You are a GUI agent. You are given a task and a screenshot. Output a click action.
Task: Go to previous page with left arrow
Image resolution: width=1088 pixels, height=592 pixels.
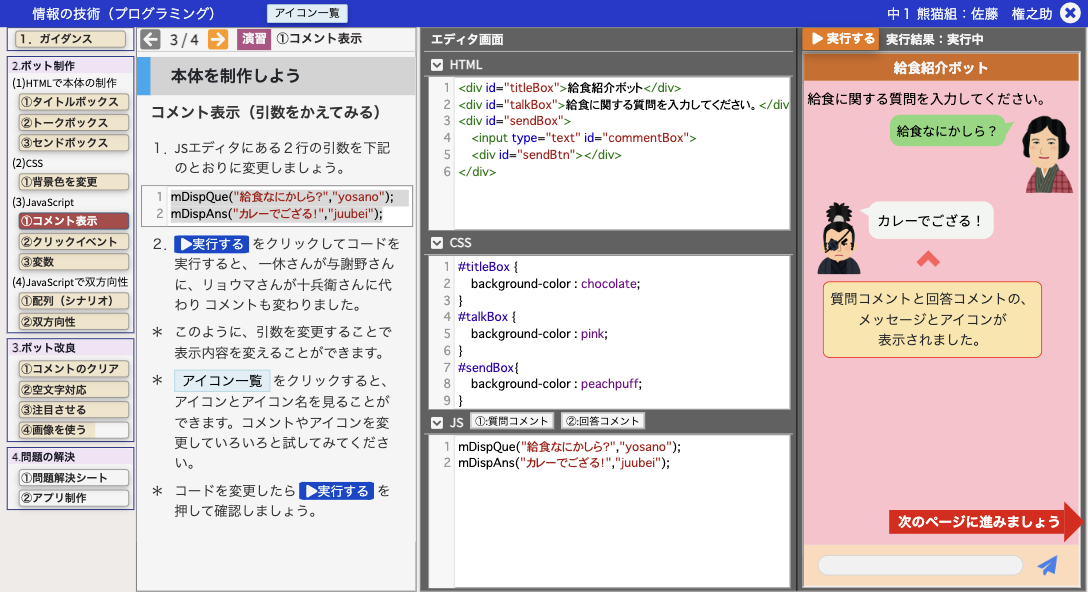[151, 39]
